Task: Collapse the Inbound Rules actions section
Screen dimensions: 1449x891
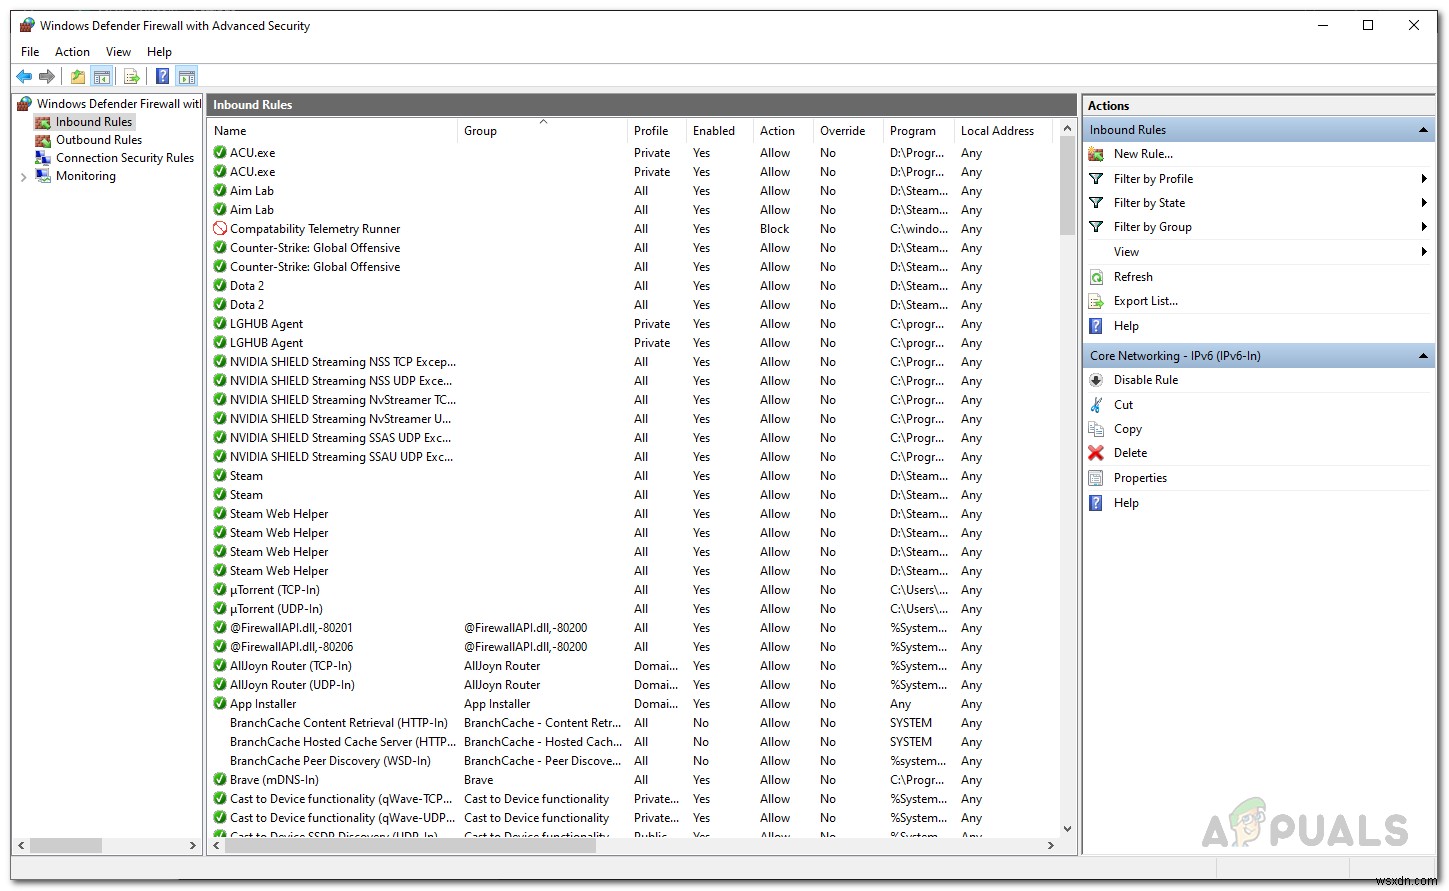Action: click(x=1423, y=130)
